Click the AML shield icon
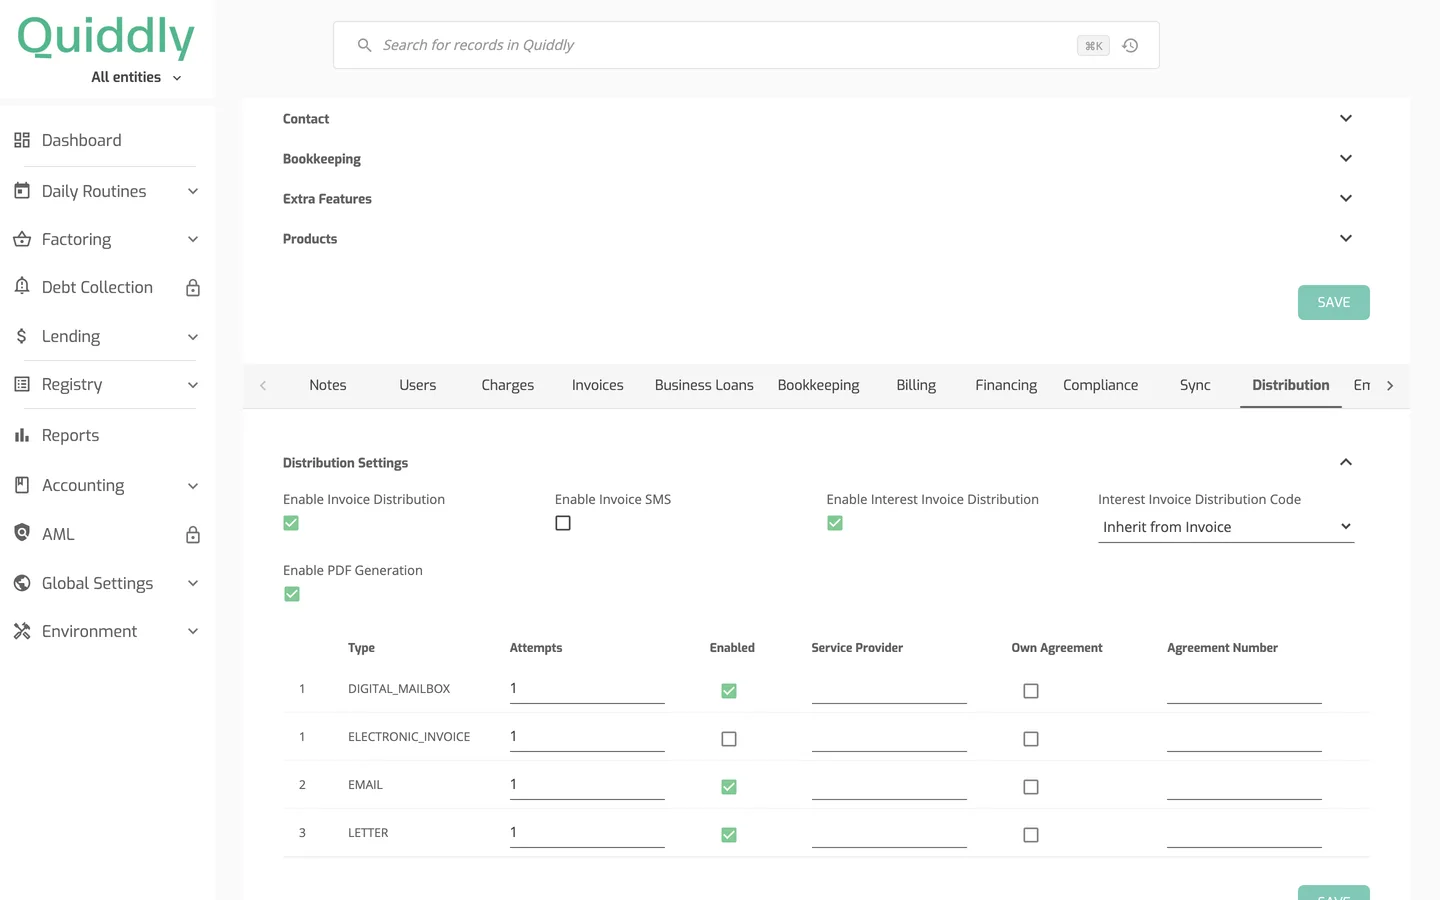The height and width of the screenshot is (900, 1440). [22, 533]
